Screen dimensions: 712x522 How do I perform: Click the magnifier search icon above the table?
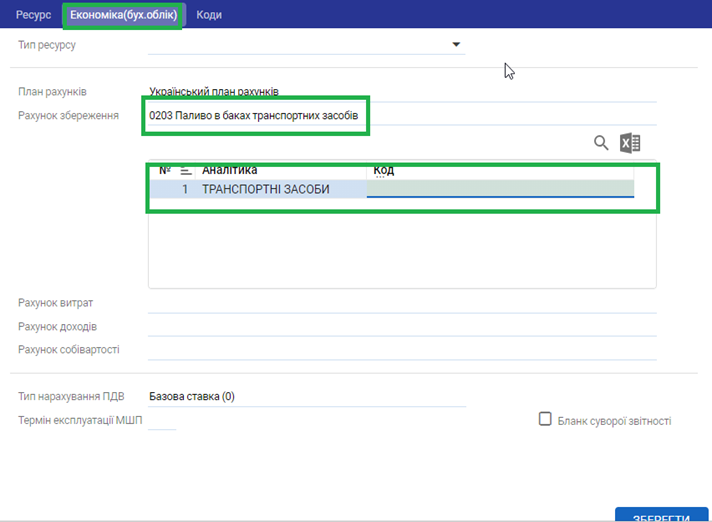point(601,143)
